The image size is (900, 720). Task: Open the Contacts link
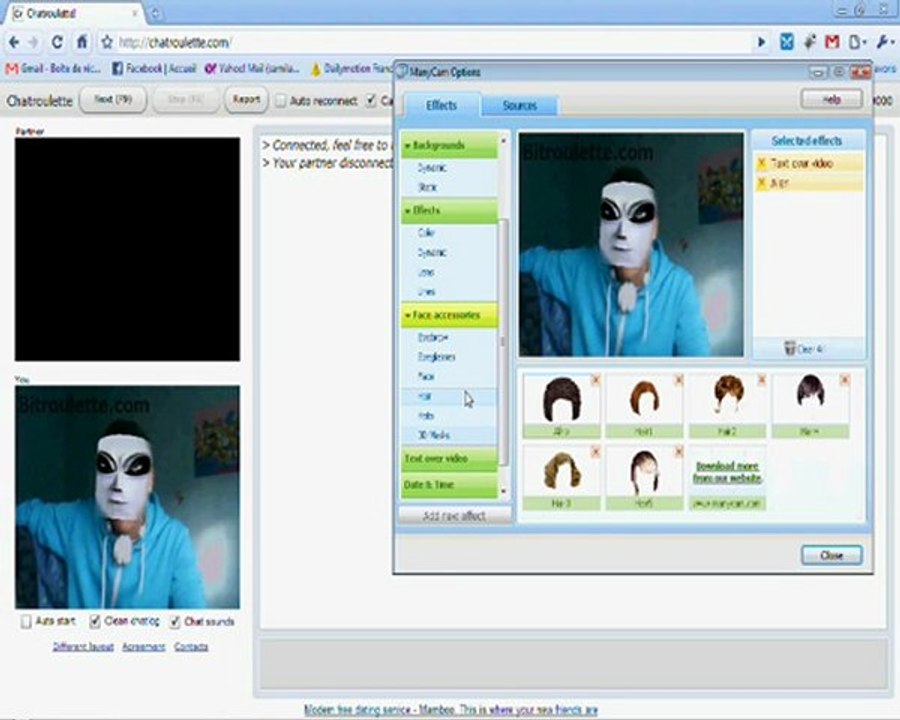(191, 647)
